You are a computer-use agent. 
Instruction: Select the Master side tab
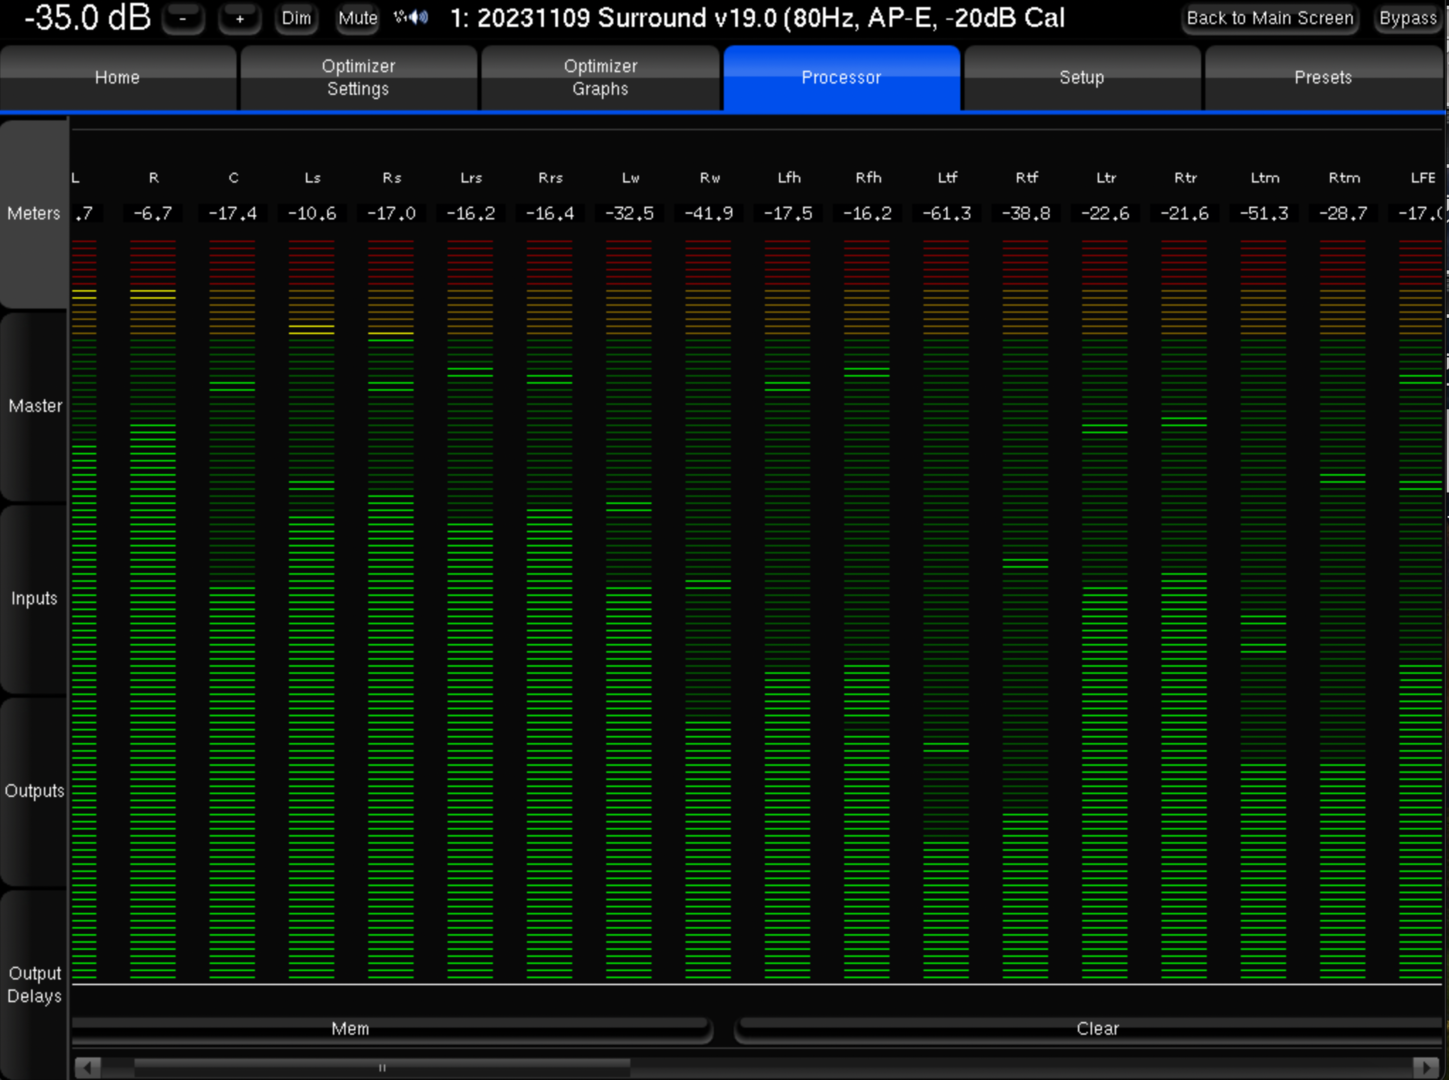coord(34,406)
